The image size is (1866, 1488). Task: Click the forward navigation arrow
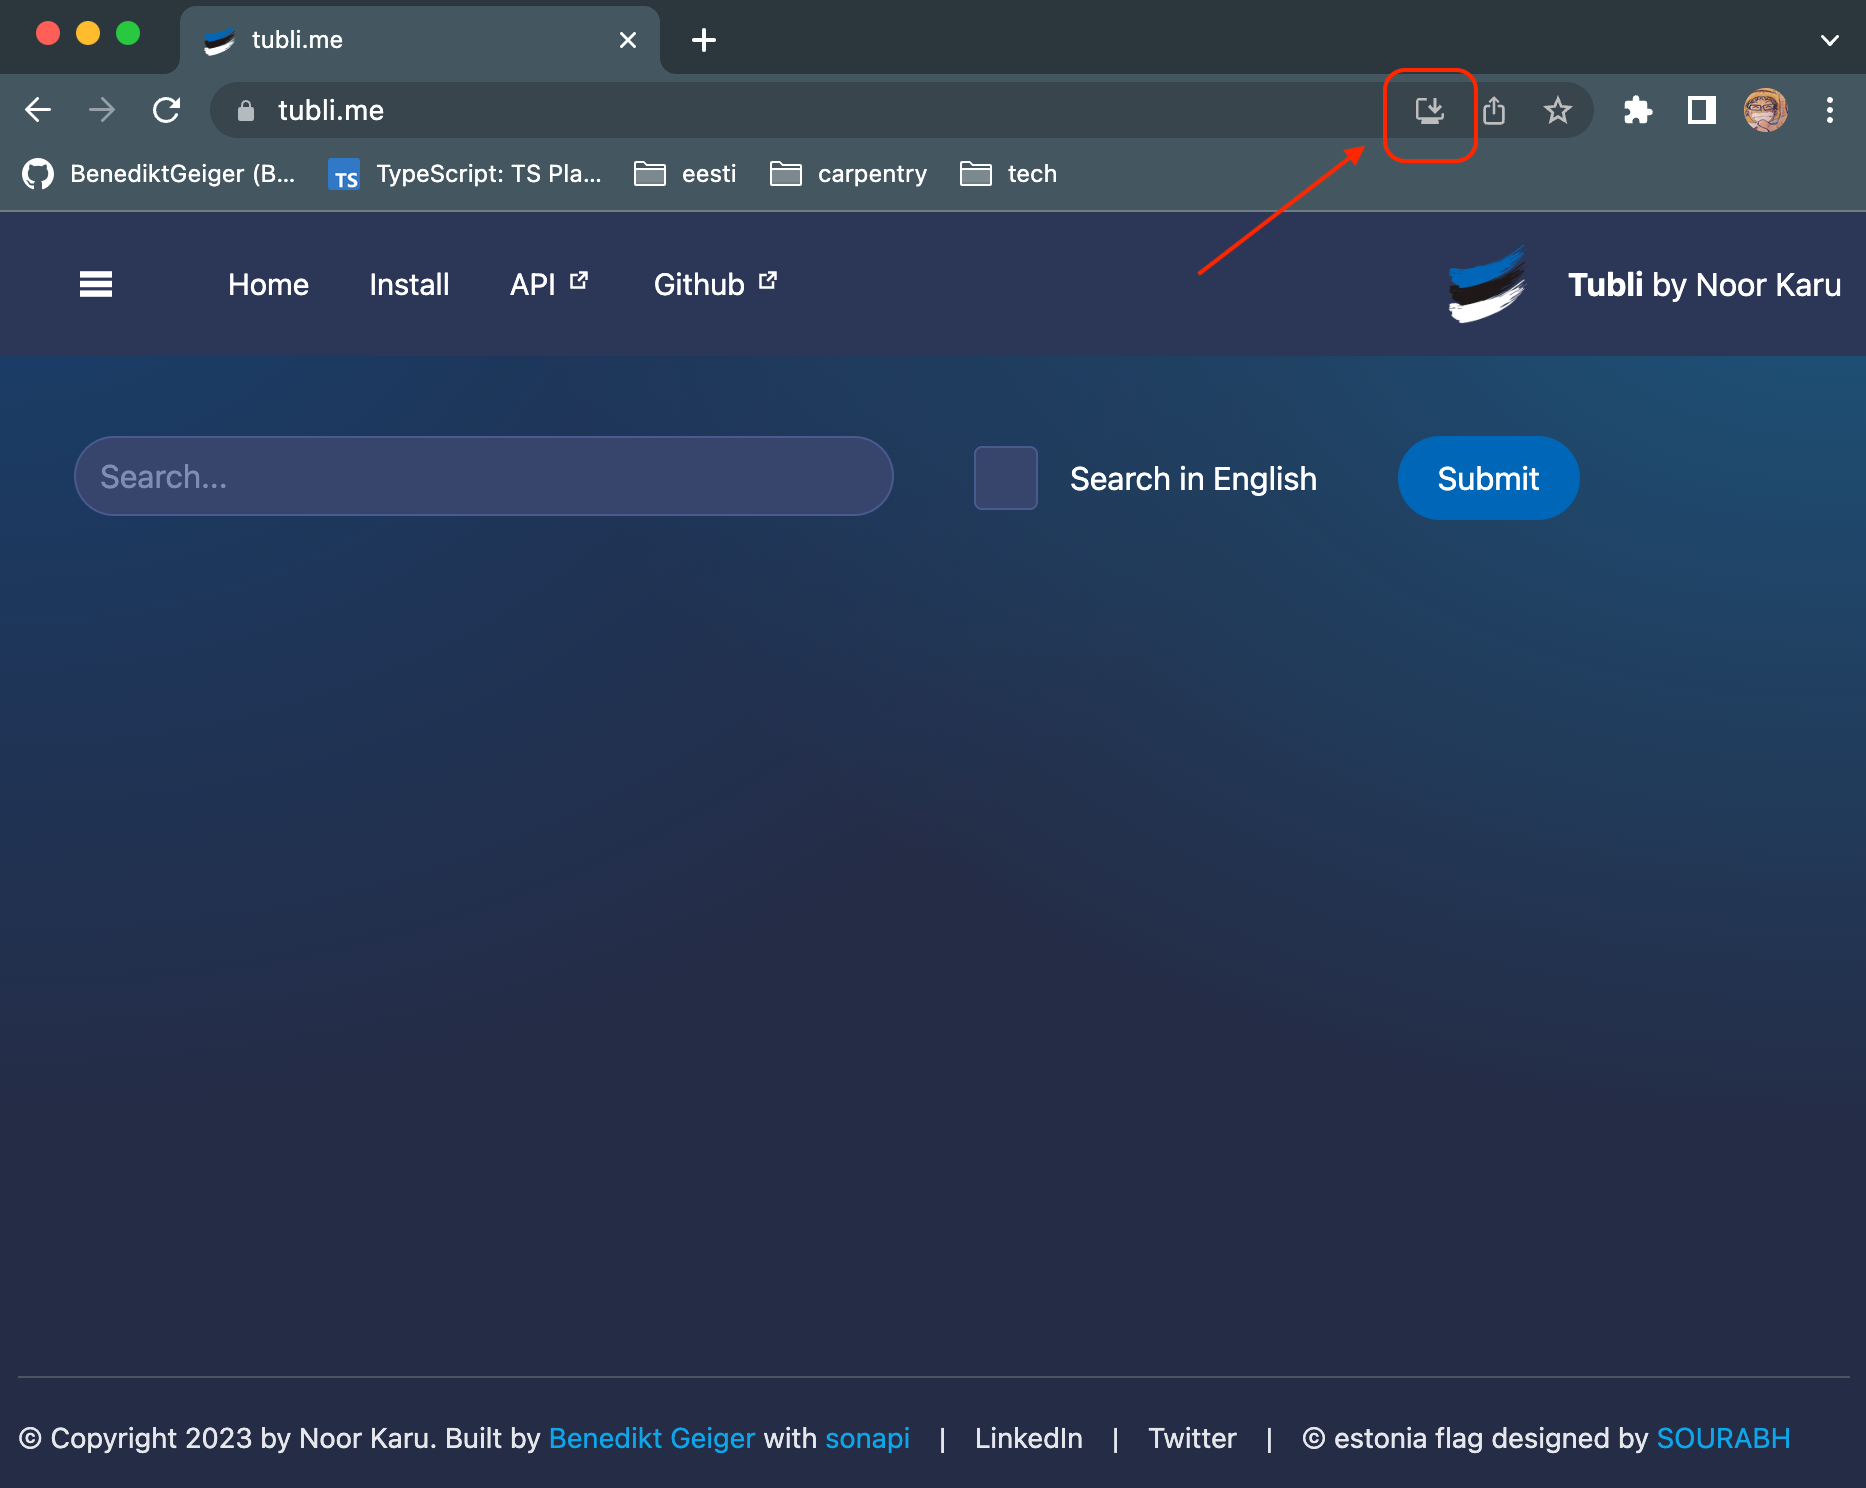click(x=102, y=110)
